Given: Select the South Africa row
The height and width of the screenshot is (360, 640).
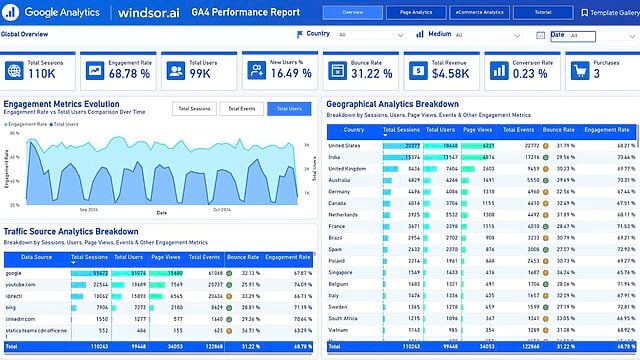Looking at the screenshot, I should point(482,318).
